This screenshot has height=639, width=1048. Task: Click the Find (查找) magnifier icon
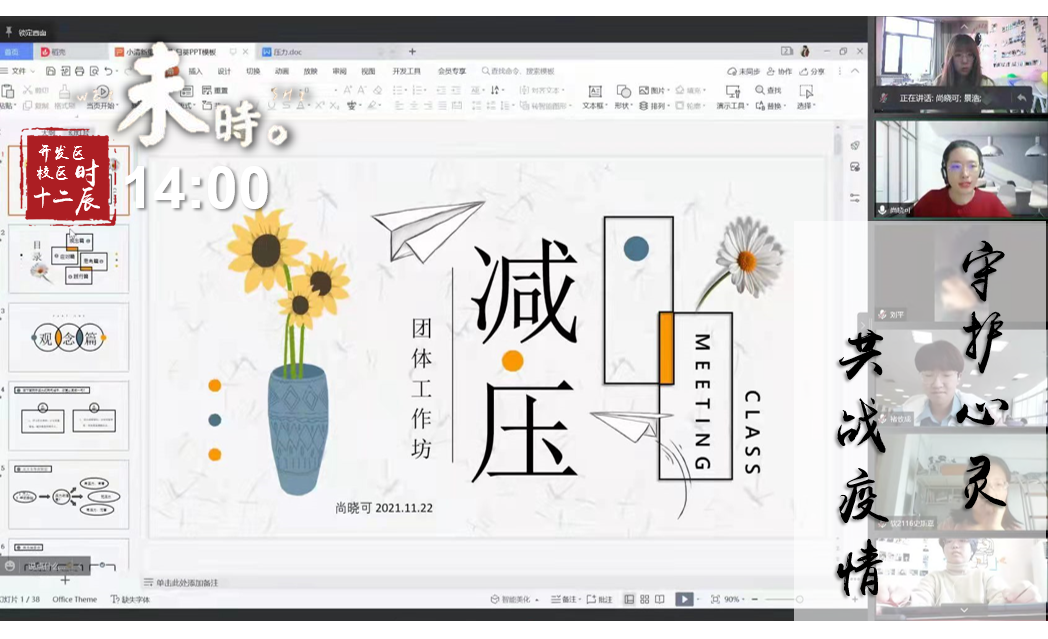(x=762, y=90)
